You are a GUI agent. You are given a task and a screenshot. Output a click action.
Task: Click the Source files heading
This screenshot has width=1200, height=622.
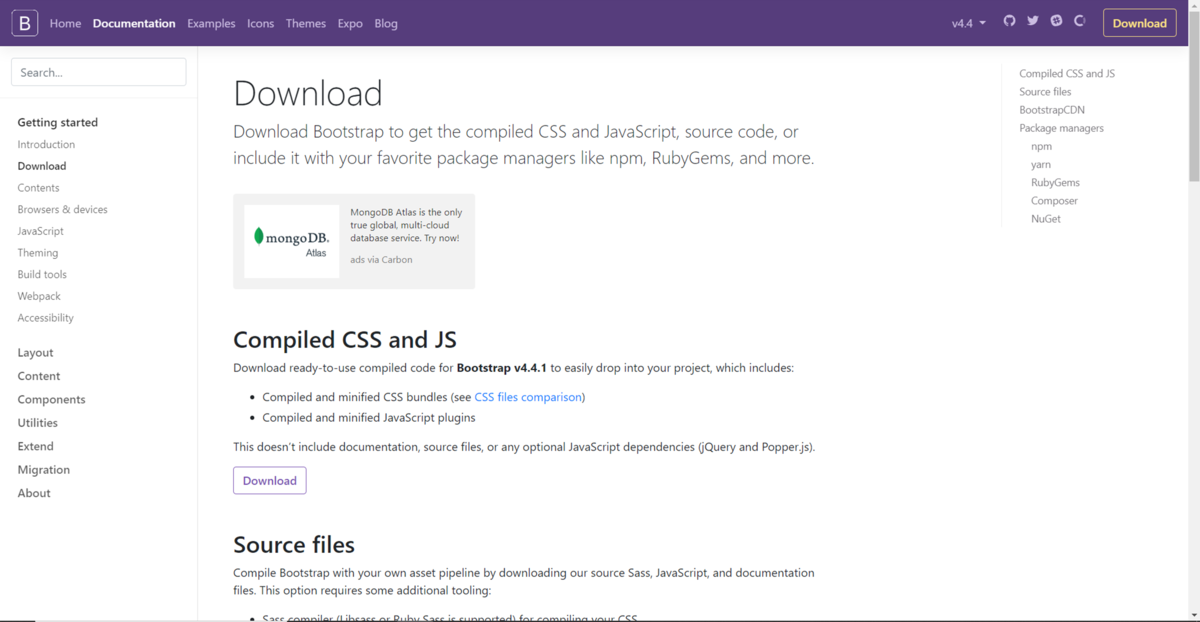(x=294, y=545)
